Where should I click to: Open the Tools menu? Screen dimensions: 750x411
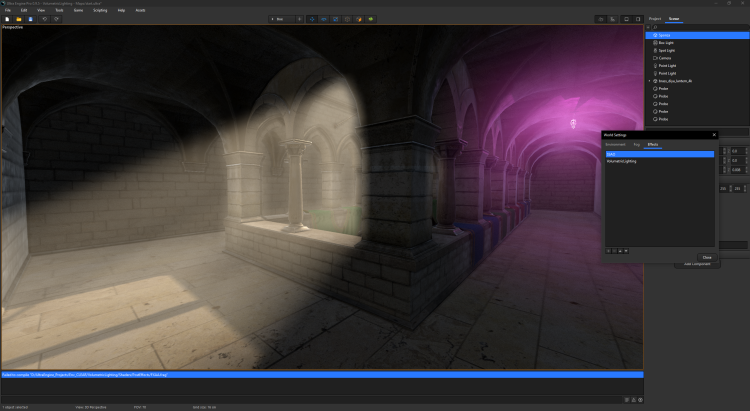point(59,10)
